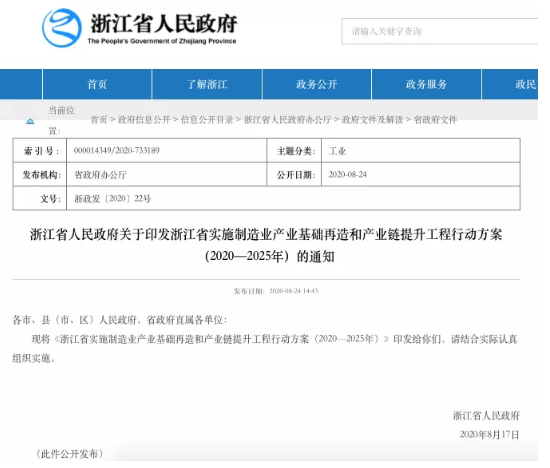The width and height of the screenshot is (550, 468).
Task: Go to 信息公开目录 breadcrumb link
Action: 207,120
